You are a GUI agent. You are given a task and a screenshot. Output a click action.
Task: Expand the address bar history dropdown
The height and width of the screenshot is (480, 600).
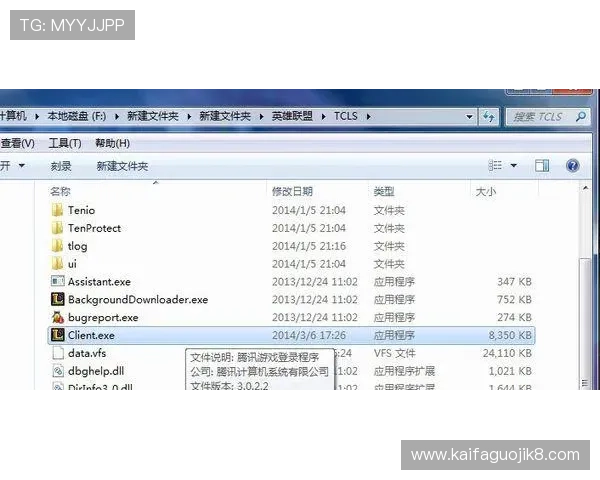click(x=469, y=116)
